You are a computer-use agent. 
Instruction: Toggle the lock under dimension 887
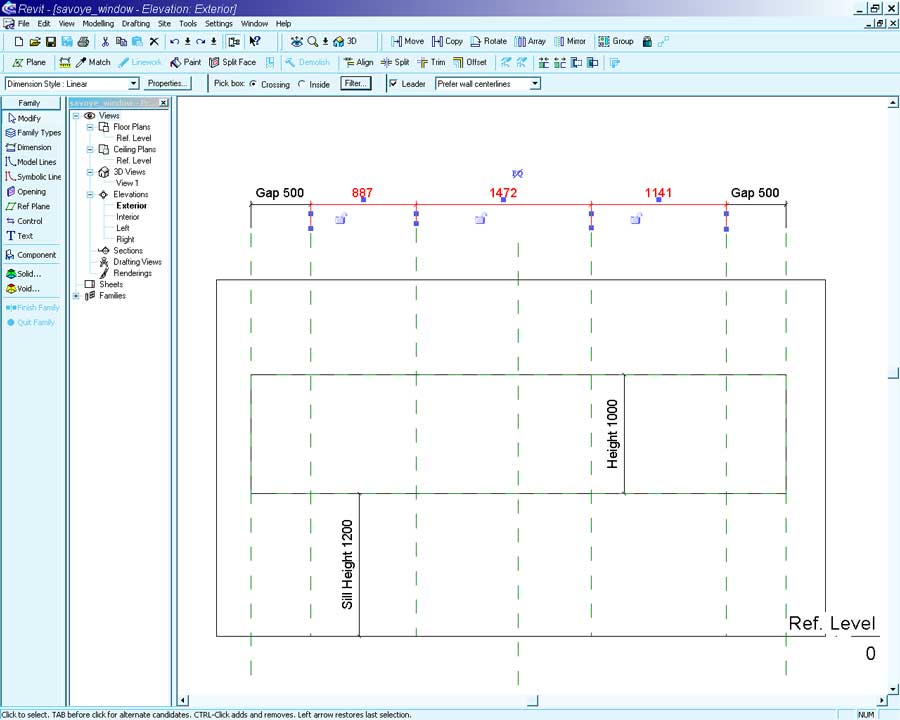[x=341, y=218]
